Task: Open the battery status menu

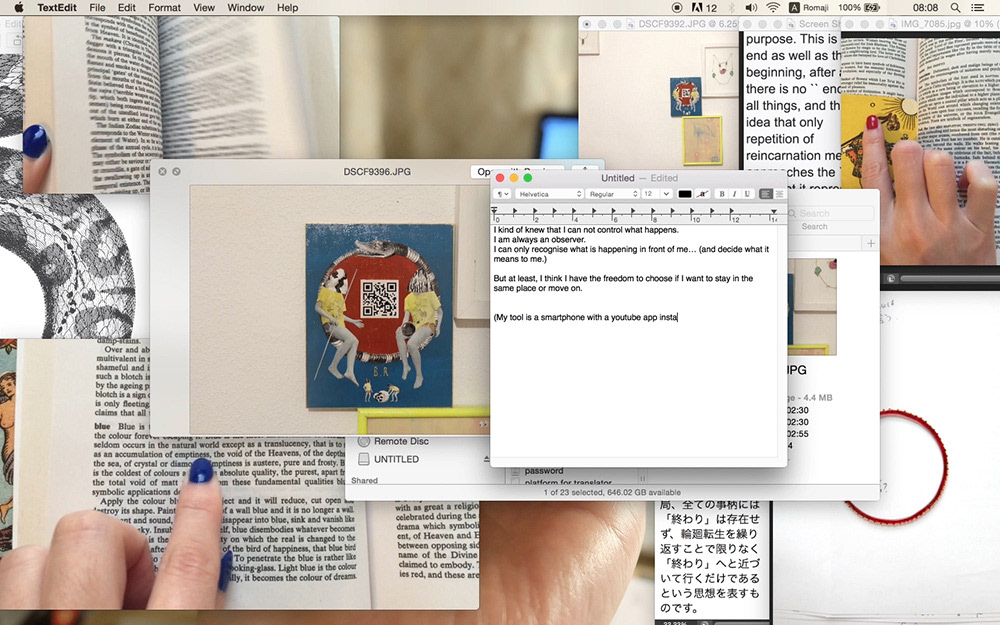Action: click(859, 8)
